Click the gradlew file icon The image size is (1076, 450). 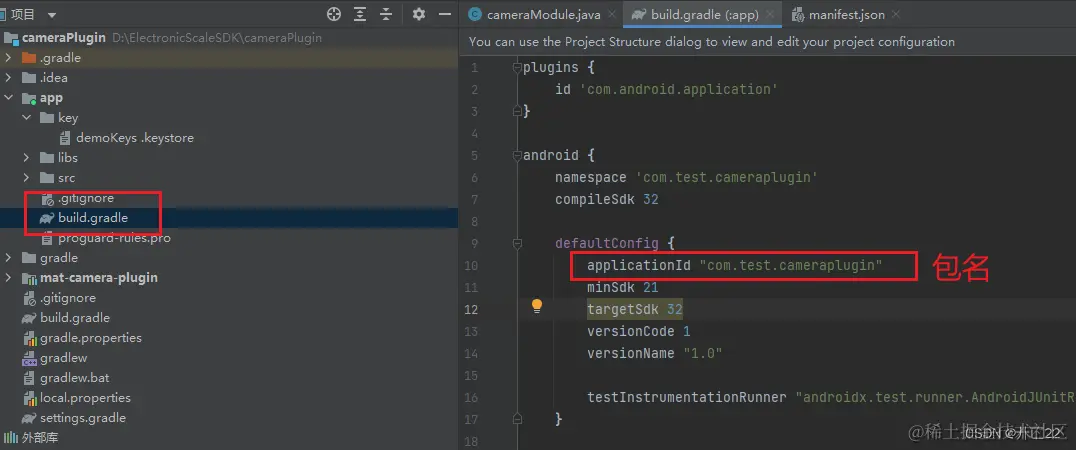click(x=29, y=357)
